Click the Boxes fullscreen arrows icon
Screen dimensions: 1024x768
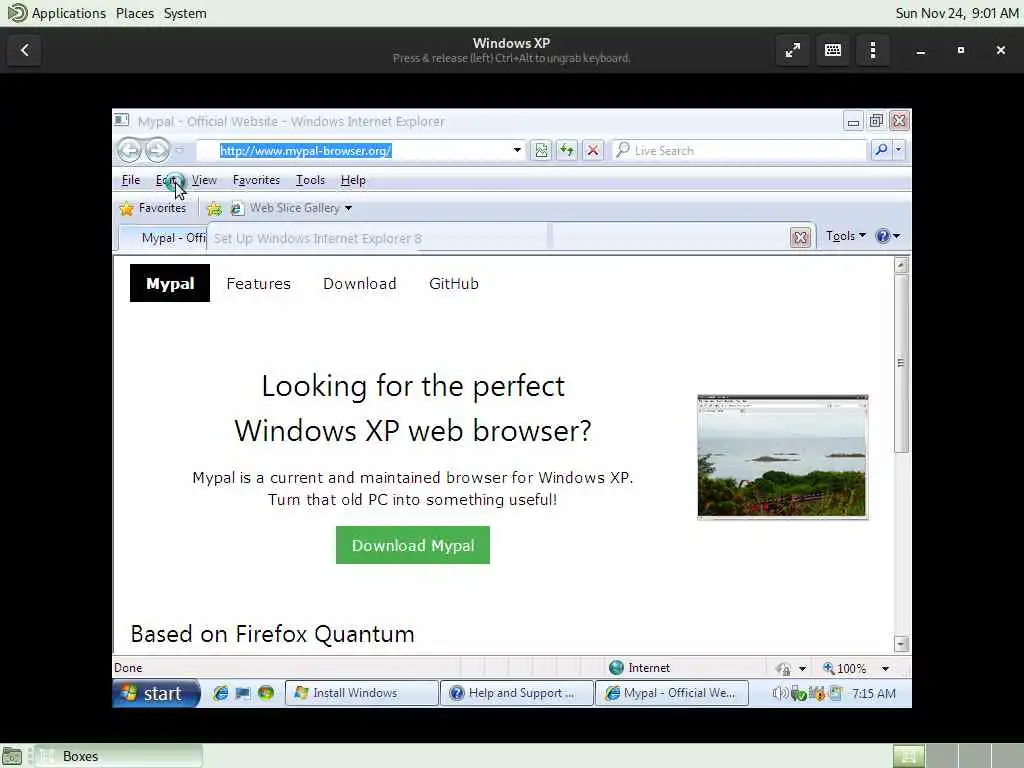pos(793,50)
